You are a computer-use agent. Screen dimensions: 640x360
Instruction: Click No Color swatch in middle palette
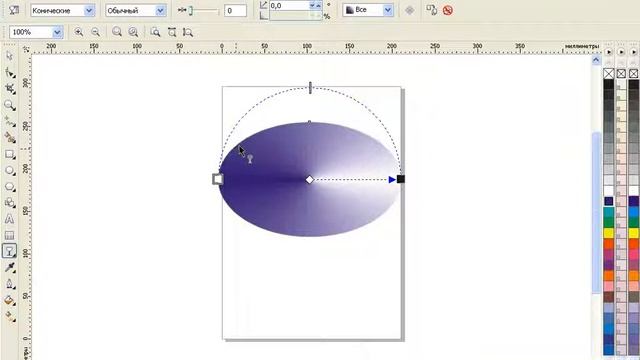tap(621, 73)
